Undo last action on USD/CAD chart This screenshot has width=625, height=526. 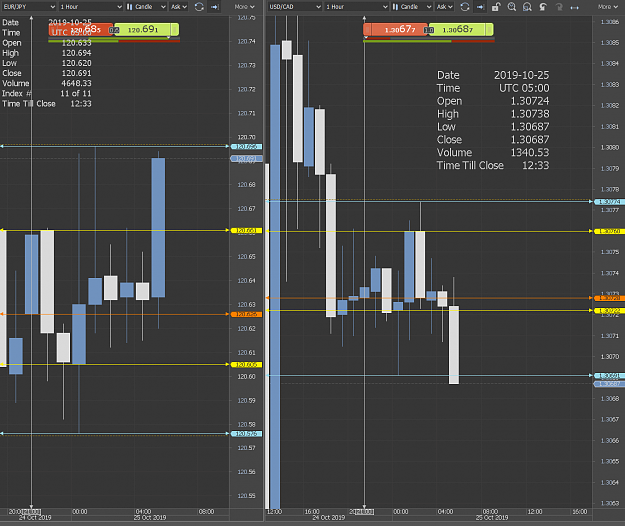pos(543,6)
